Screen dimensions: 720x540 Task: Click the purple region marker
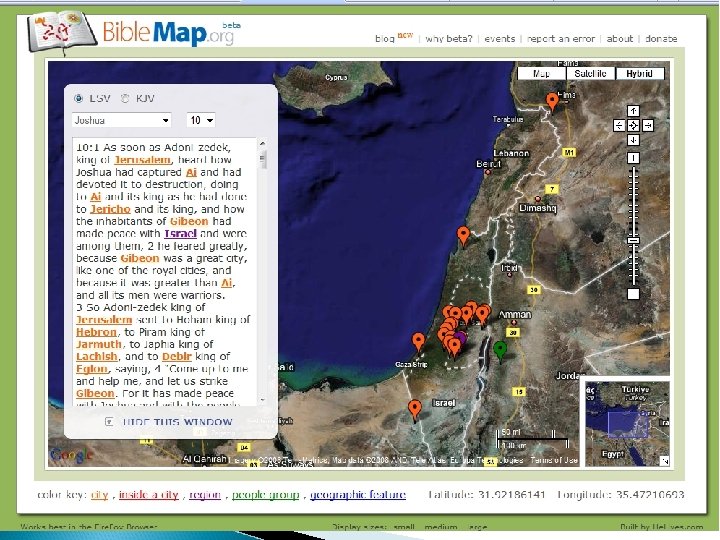click(x=461, y=338)
